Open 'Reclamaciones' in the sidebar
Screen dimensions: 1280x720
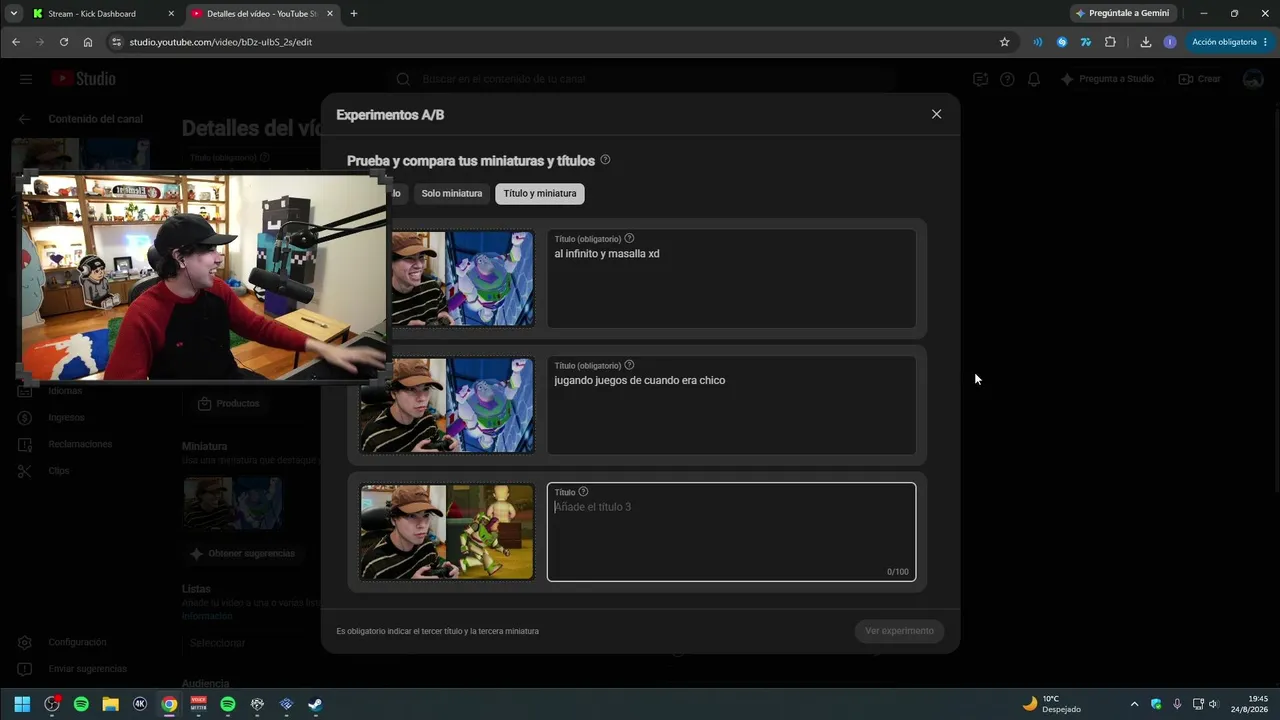tap(80, 444)
